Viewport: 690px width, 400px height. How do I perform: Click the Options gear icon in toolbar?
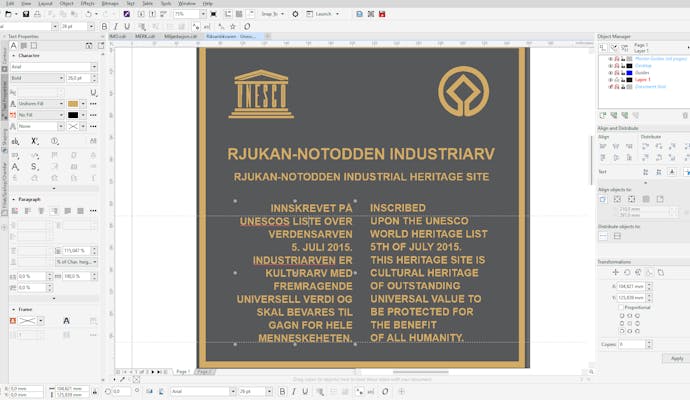pos(295,14)
